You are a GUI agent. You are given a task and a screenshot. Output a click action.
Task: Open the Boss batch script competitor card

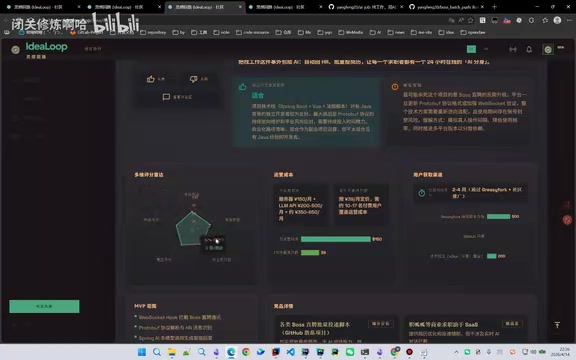click(336, 330)
